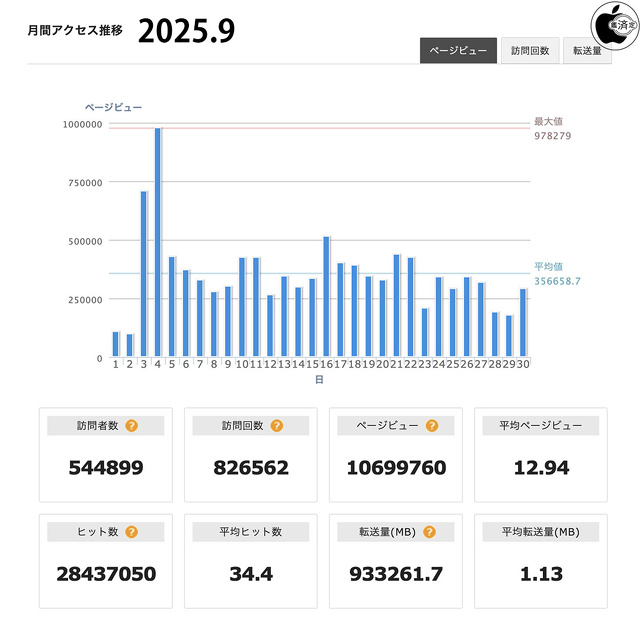
Task: Click help icon next to 転送量(MB)
Action: [x=429, y=532]
